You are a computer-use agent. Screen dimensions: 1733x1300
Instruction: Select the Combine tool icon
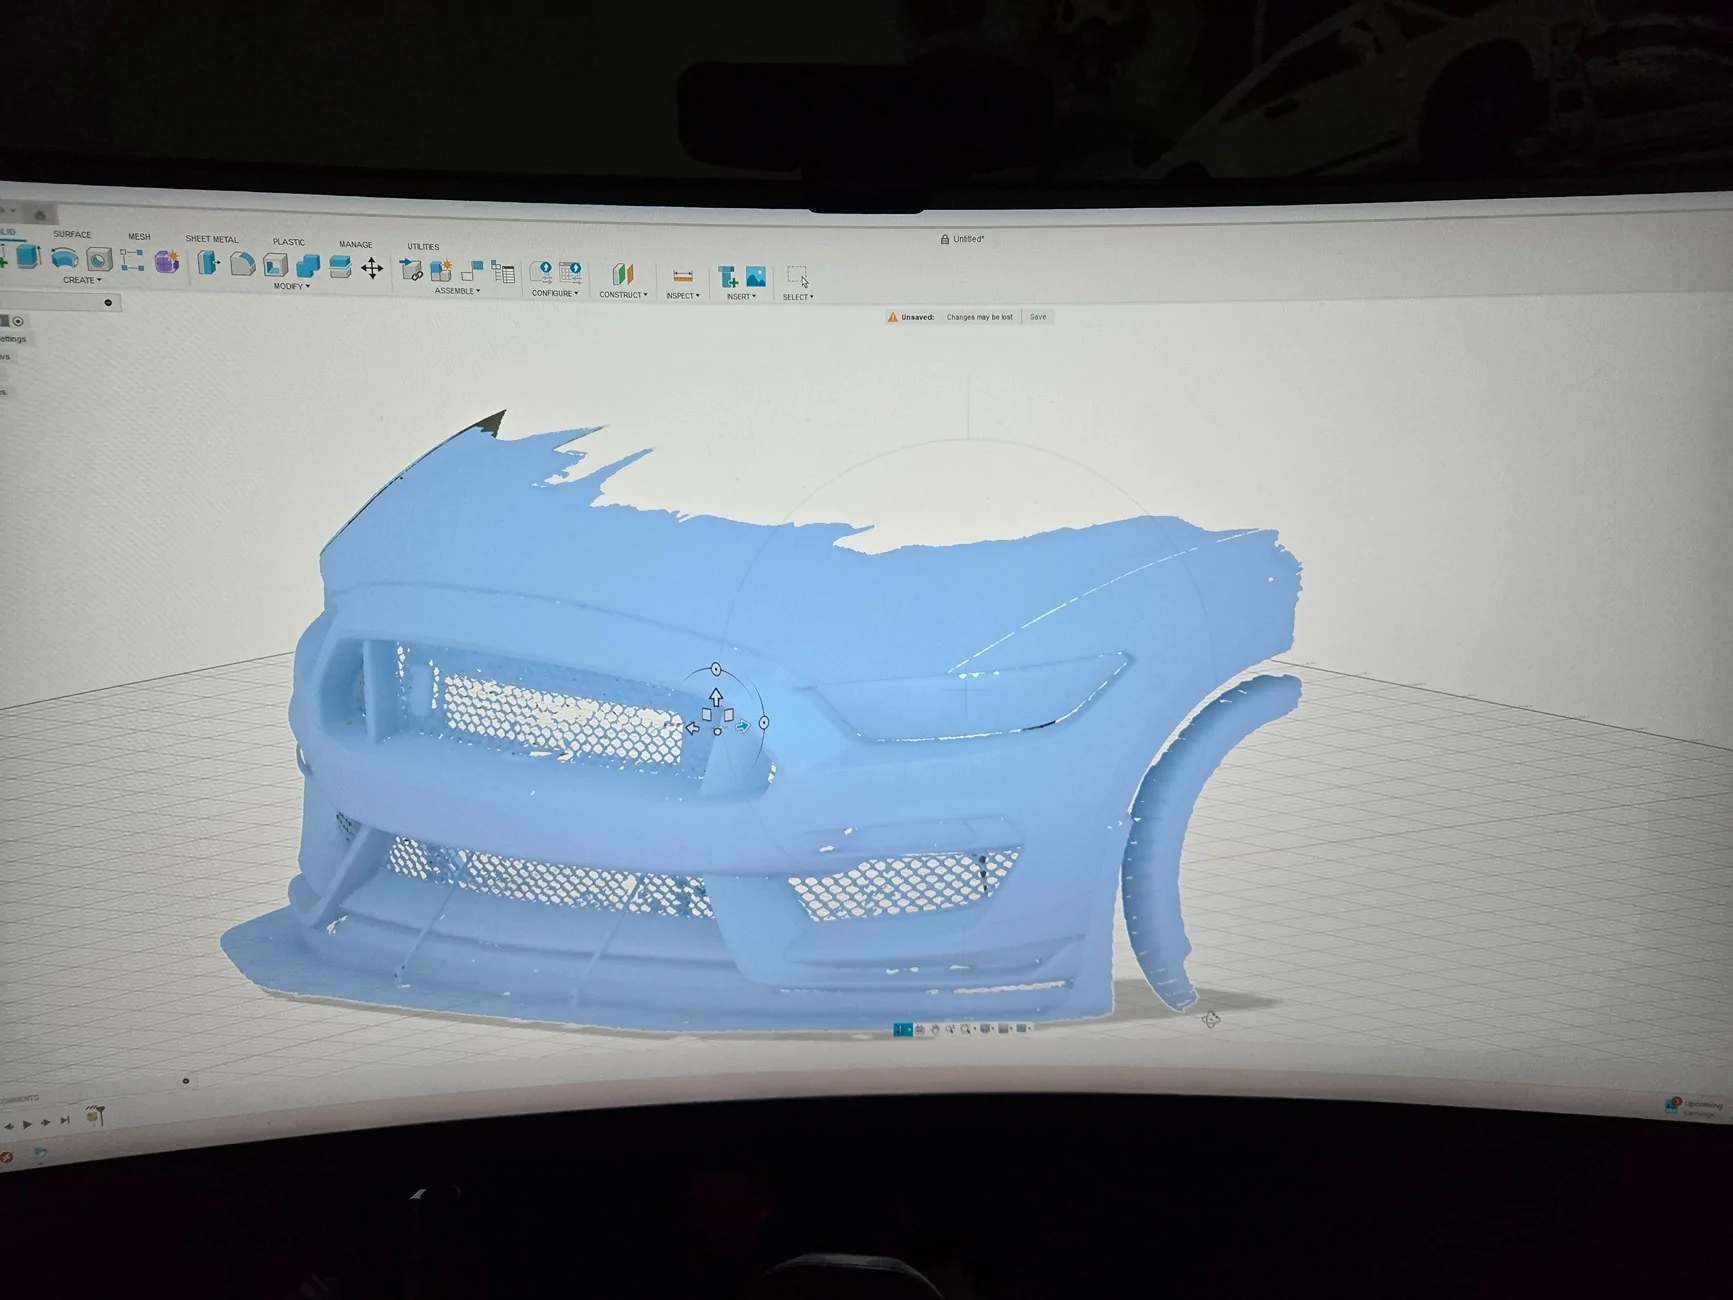pyautogui.click(x=308, y=265)
